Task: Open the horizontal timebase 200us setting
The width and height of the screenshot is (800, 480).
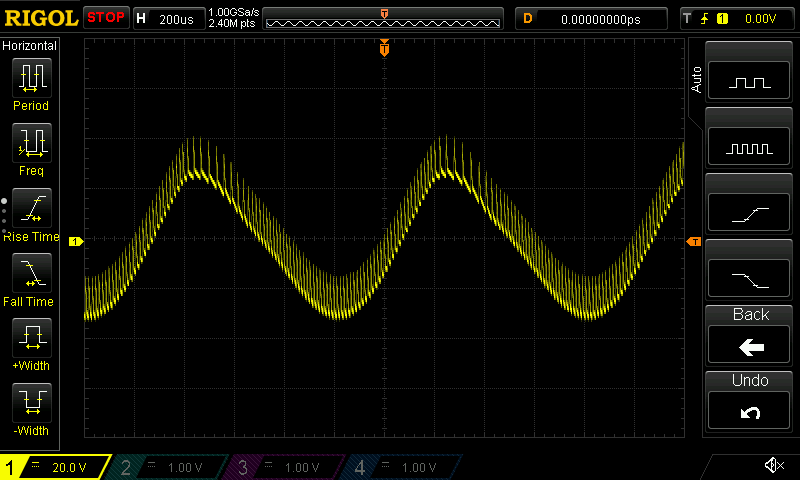Action: 169,19
